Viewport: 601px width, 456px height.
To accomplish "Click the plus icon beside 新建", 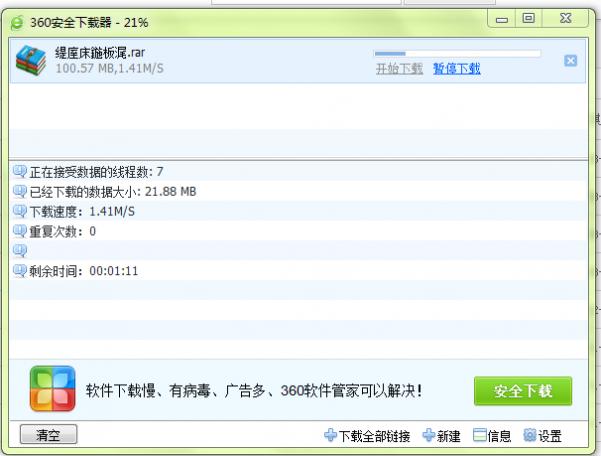I will (x=428, y=435).
